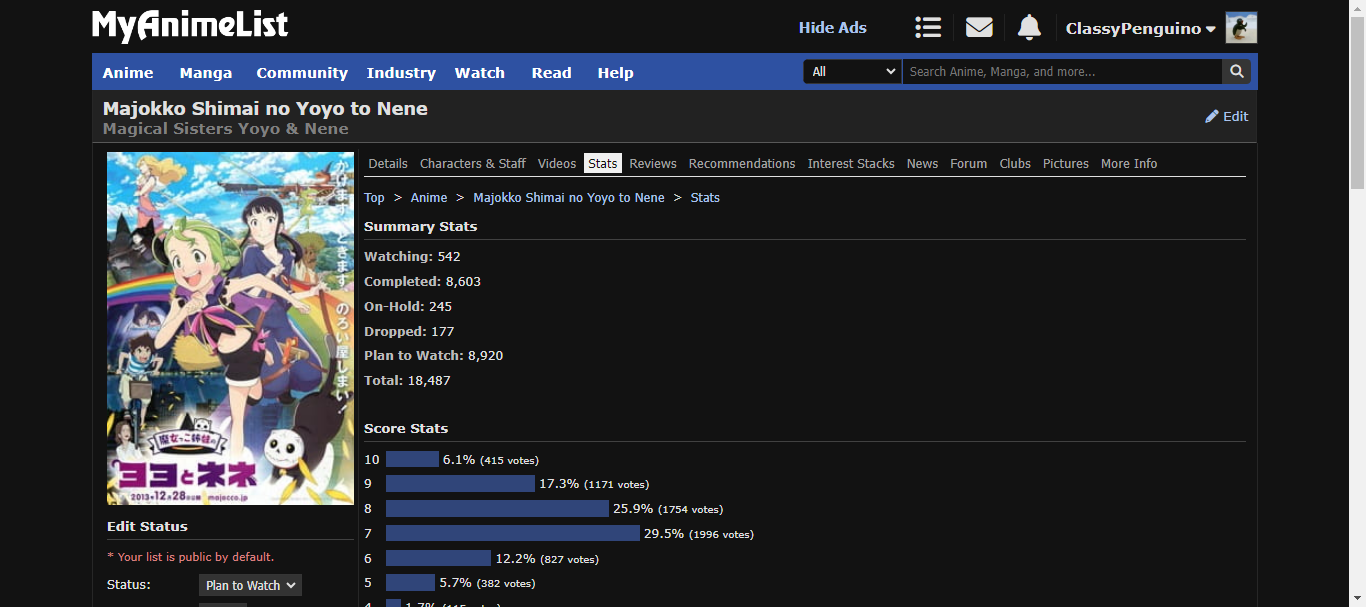Screen dimensions: 1366x607
Task: Go to the Top breadcrumb link
Action: pos(374,198)
